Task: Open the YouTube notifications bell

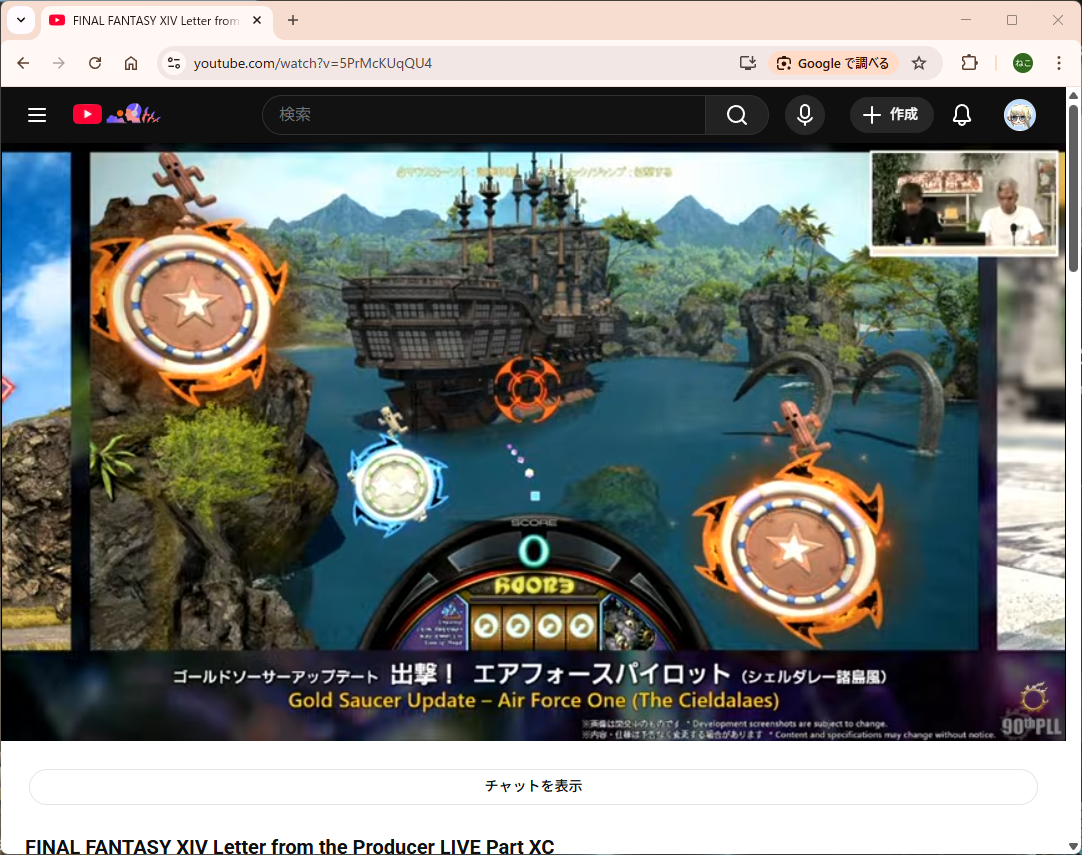Action: [962, 115]
